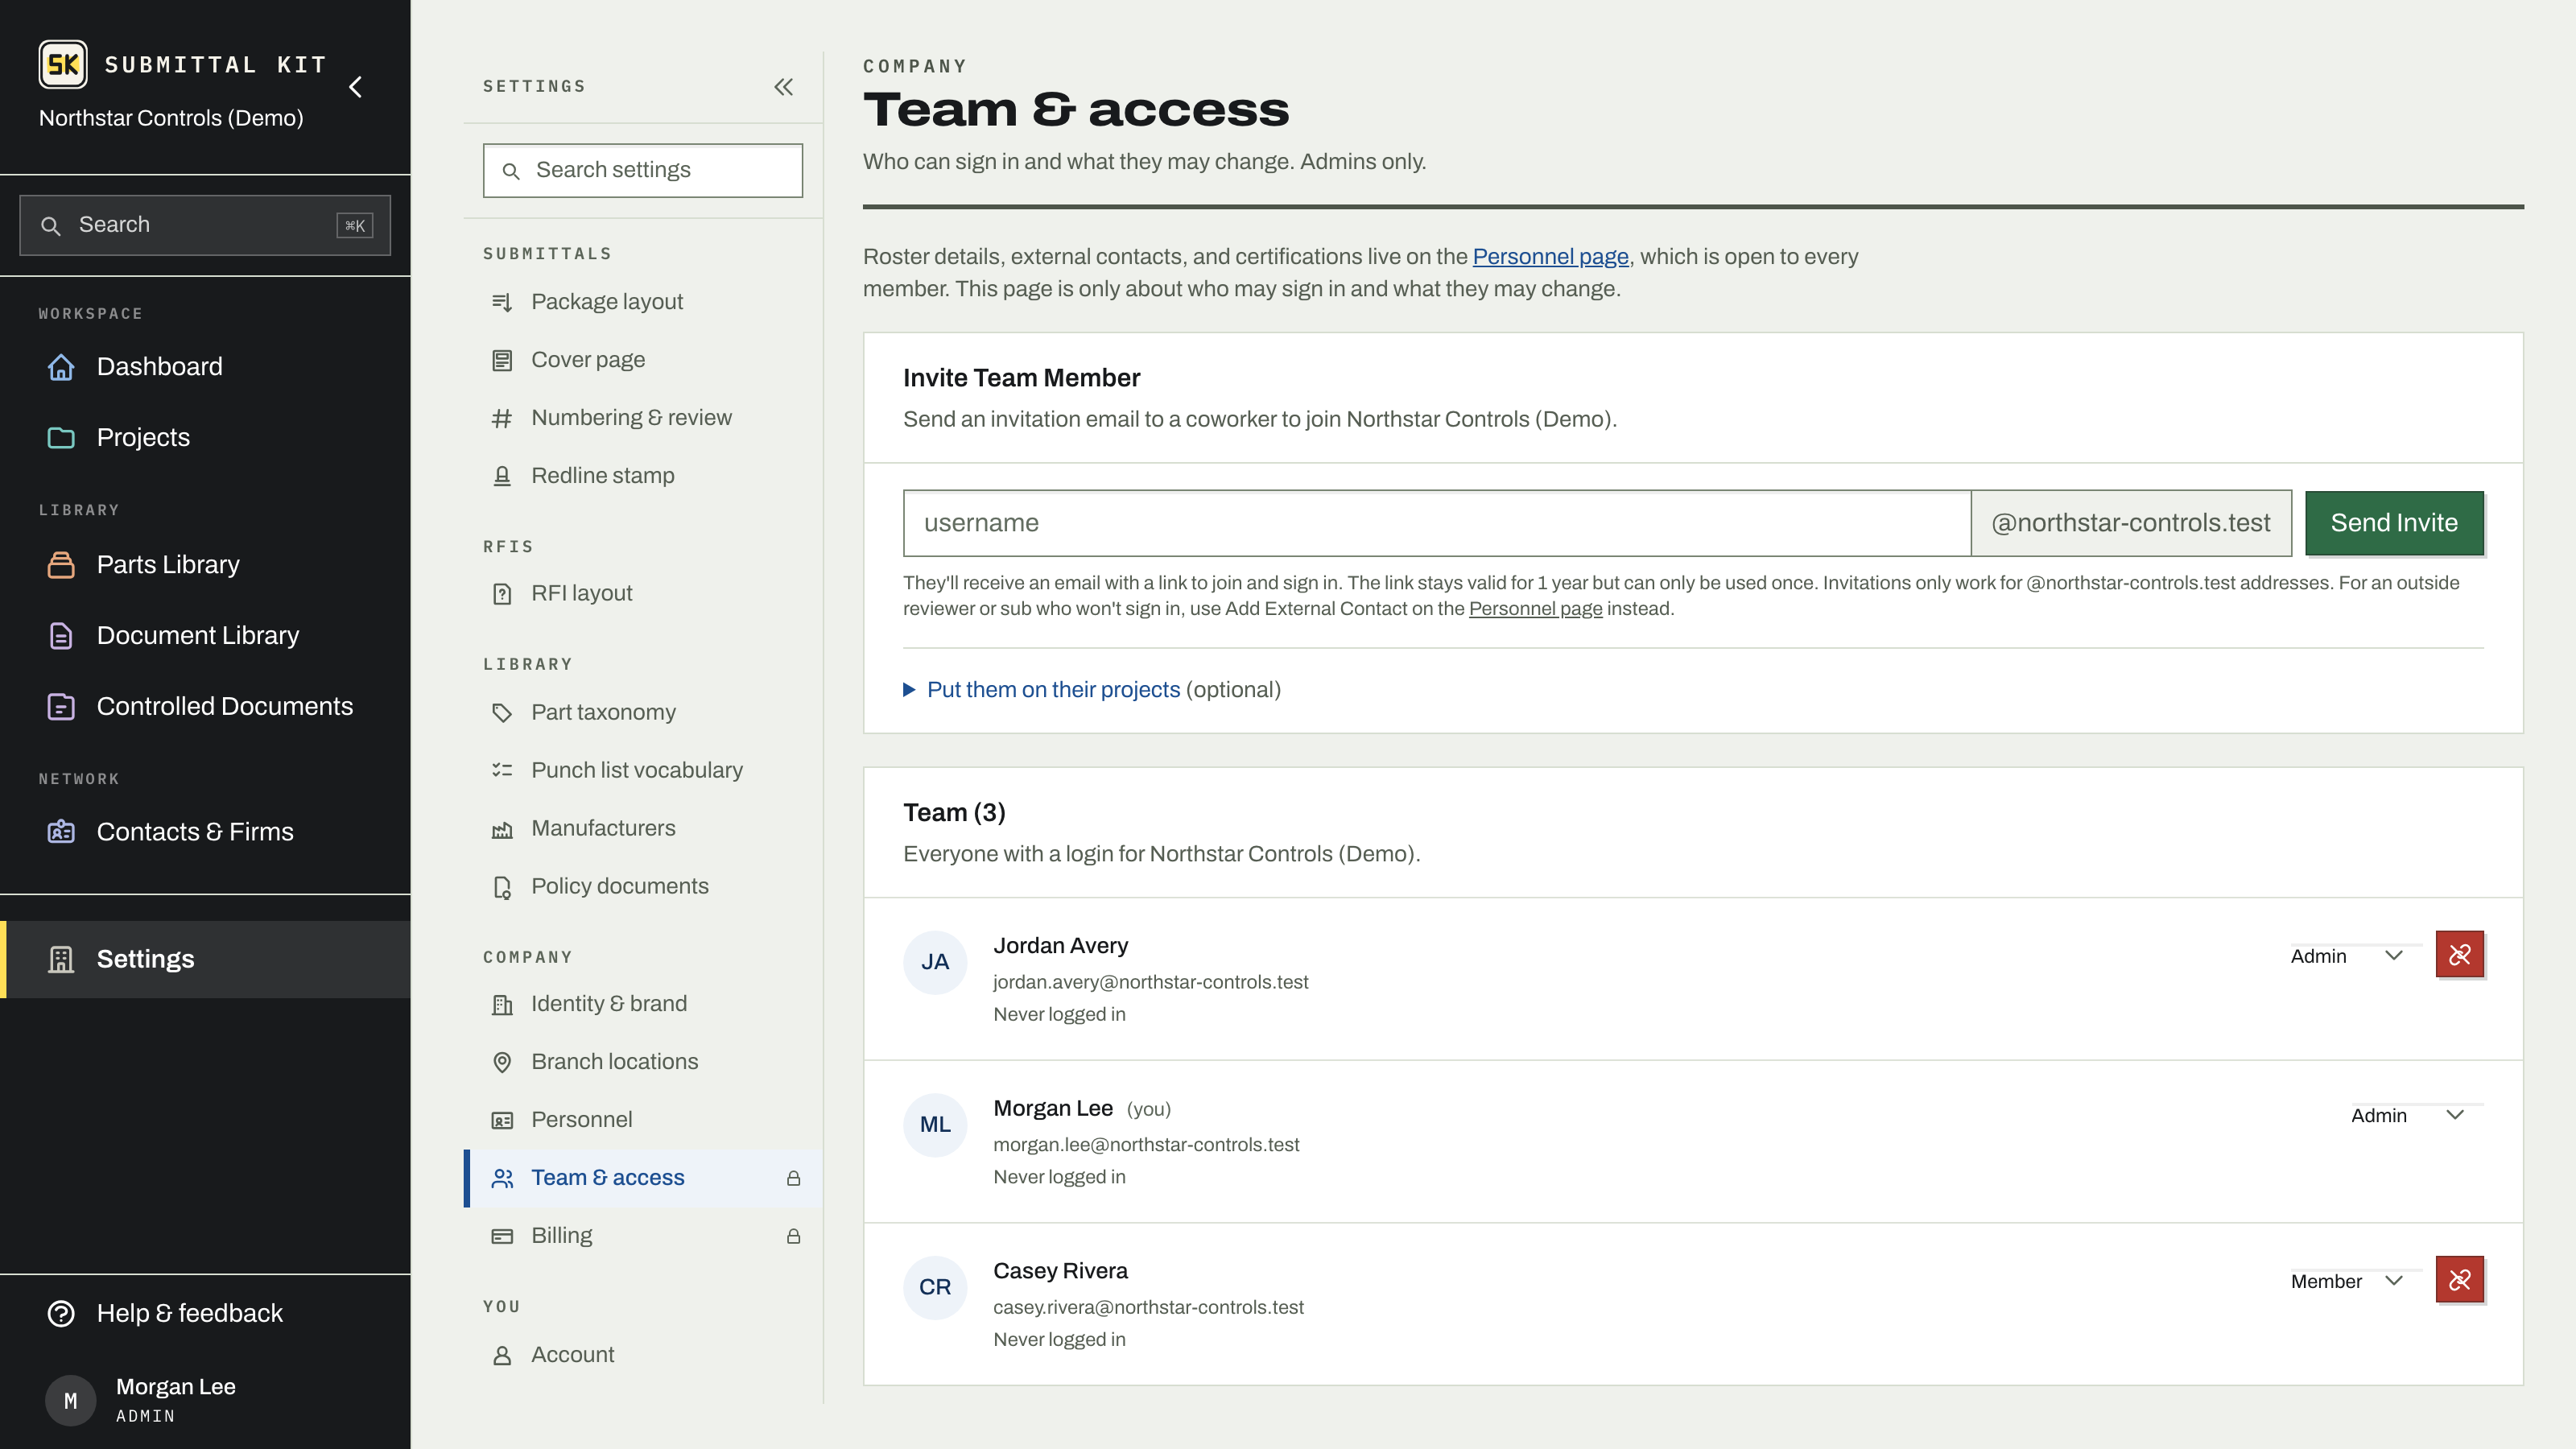Open Projects via the folder icon
This screenshot has width=2576, height=1449.
click(x=61, y=438)
